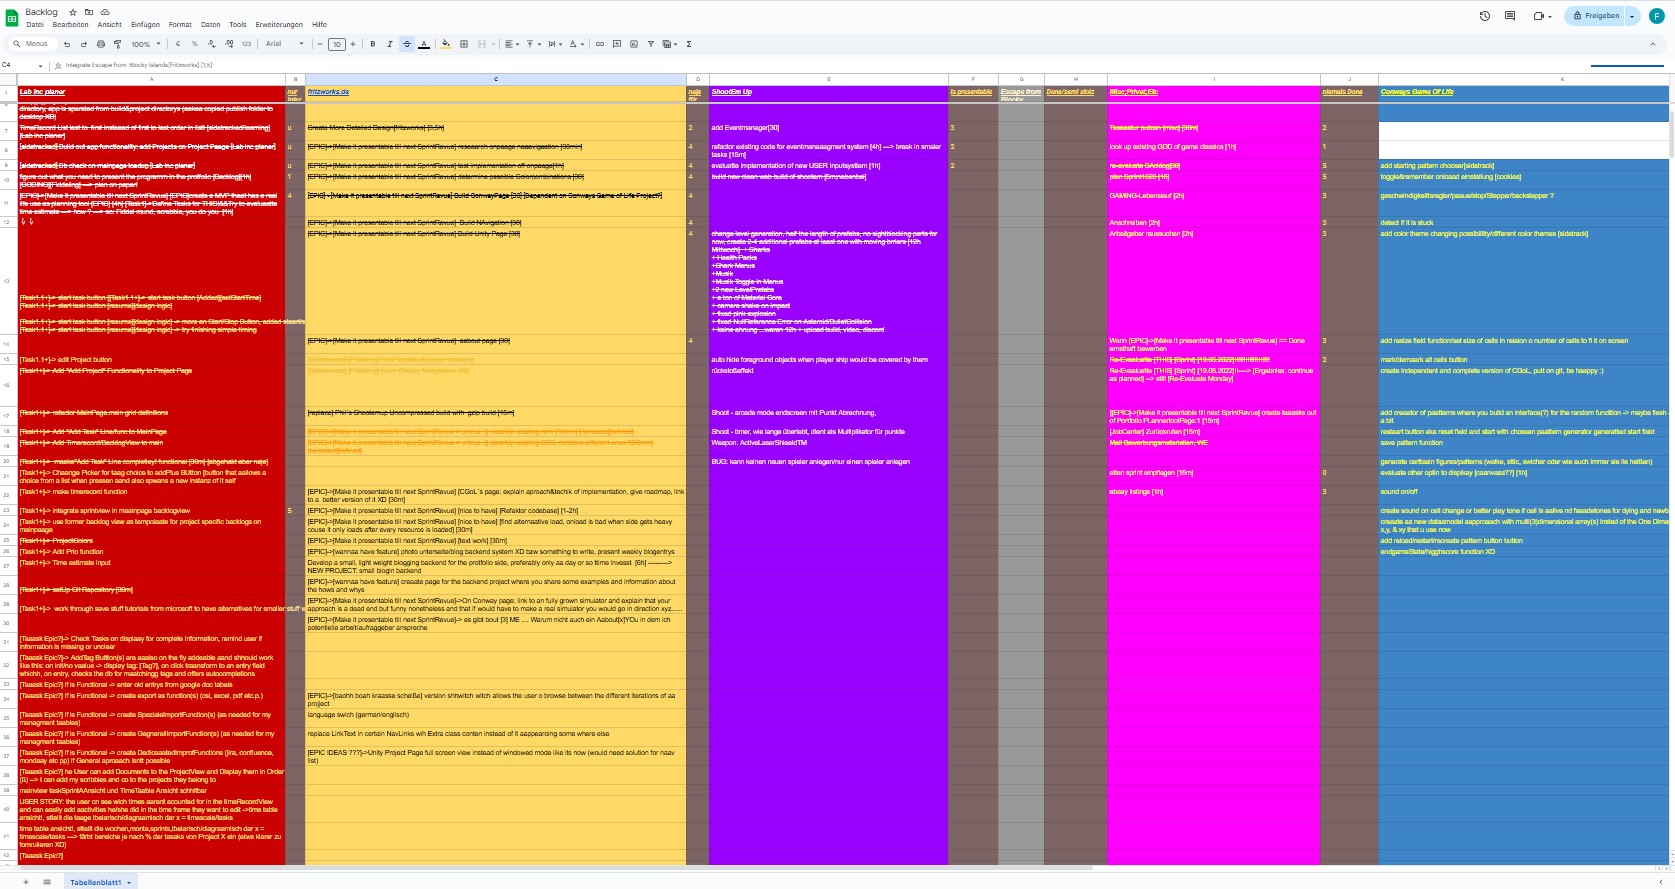Screen dimensions: 1675x889
Task: Open the Format menu
Action: pyautogui.click(x=180, y=25)
